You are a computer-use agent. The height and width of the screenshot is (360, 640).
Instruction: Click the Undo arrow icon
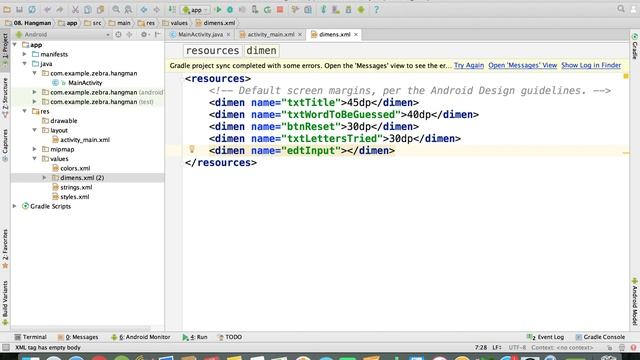[48, 9]
